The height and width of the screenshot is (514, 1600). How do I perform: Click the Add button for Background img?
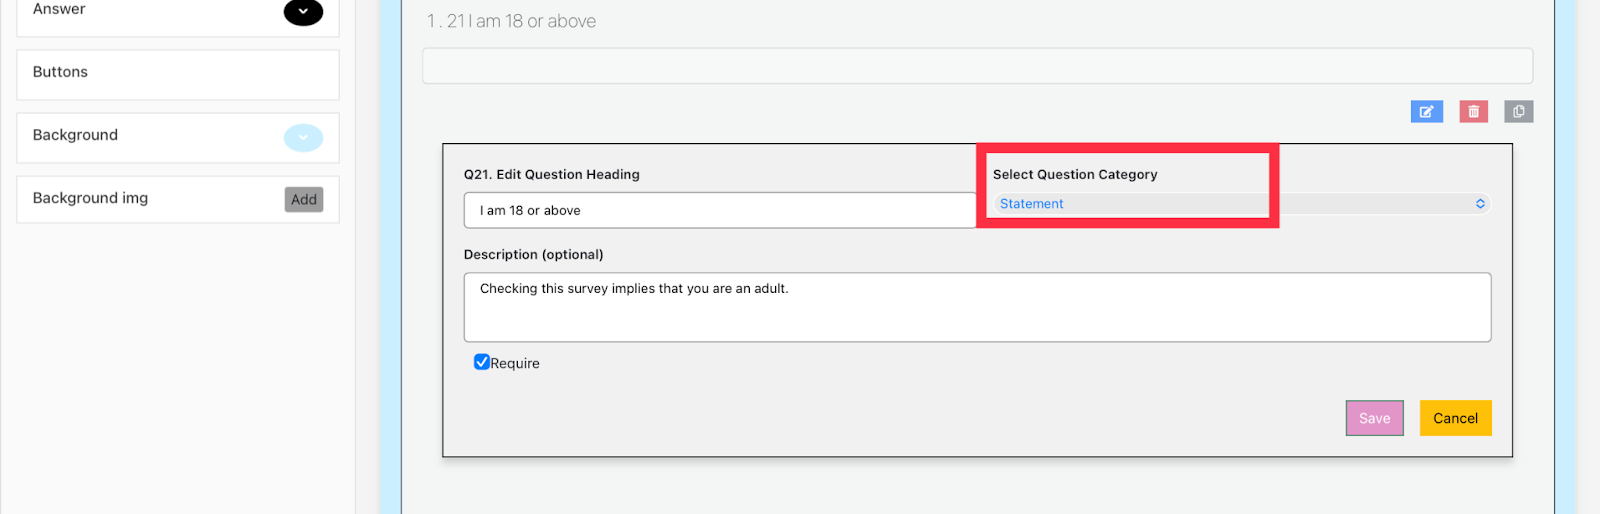tap(304, 200)
